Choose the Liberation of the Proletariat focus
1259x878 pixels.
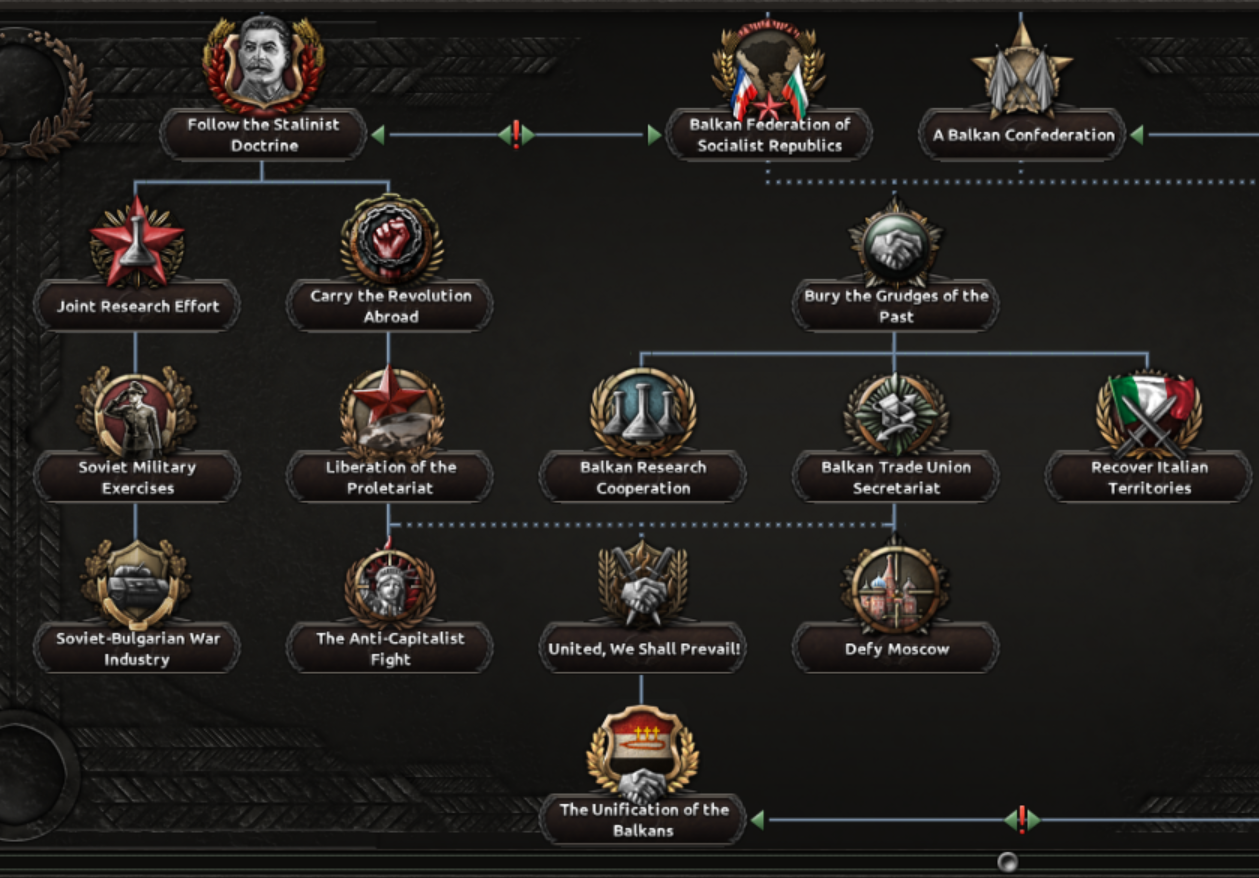[x=390, y=477]
